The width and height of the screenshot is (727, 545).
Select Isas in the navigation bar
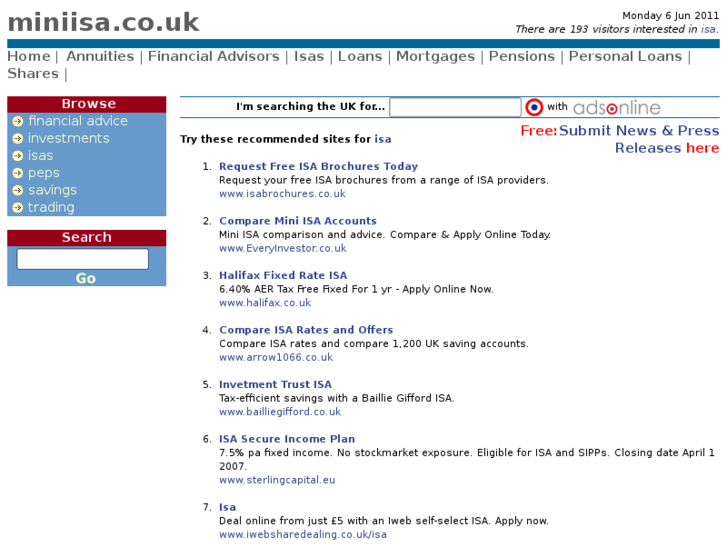click(x=309, y=56)
